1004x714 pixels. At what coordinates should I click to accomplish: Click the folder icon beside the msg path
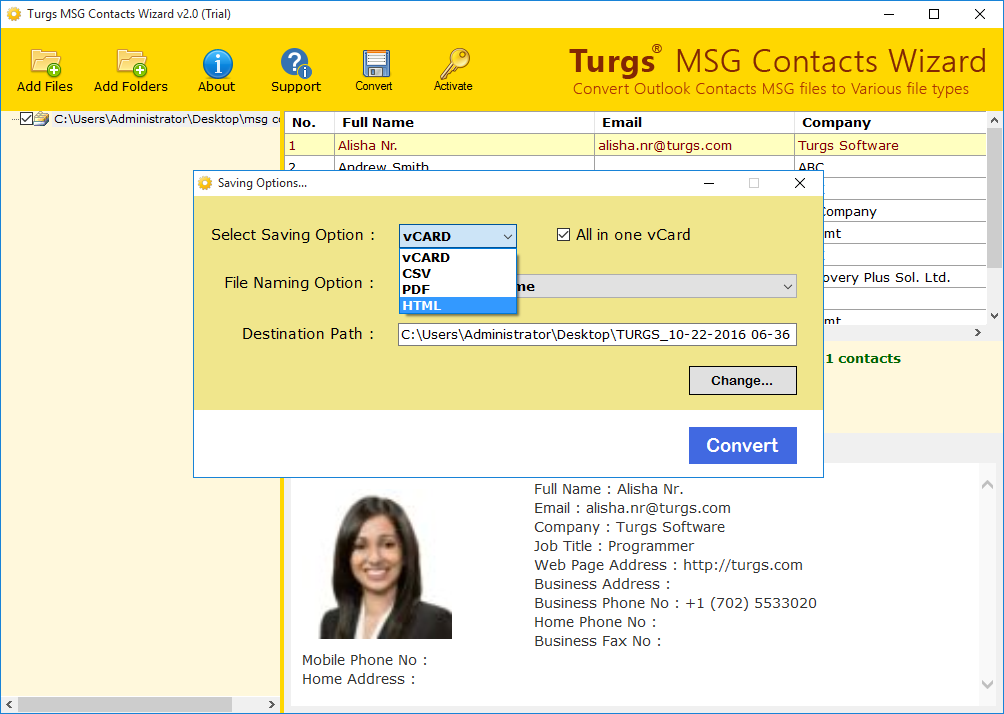pyautogui.click(x=42, y=118)
